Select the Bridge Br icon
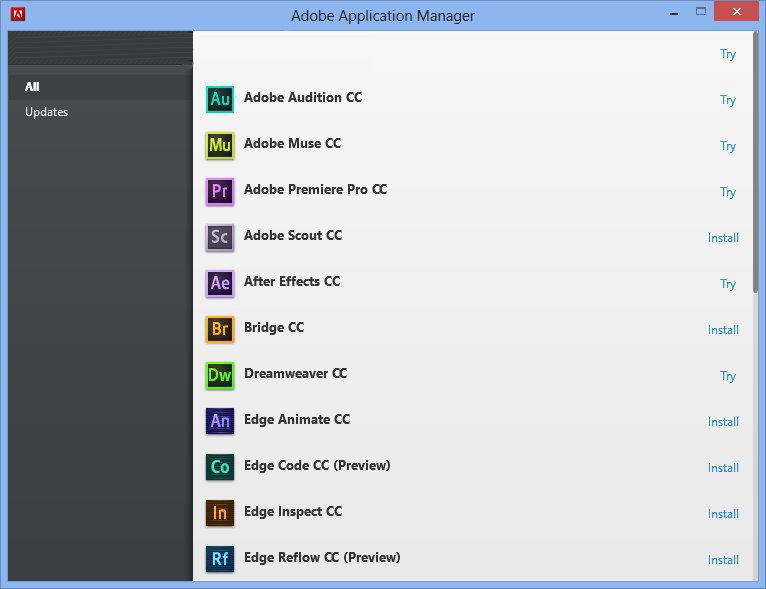 coord(220,329)
